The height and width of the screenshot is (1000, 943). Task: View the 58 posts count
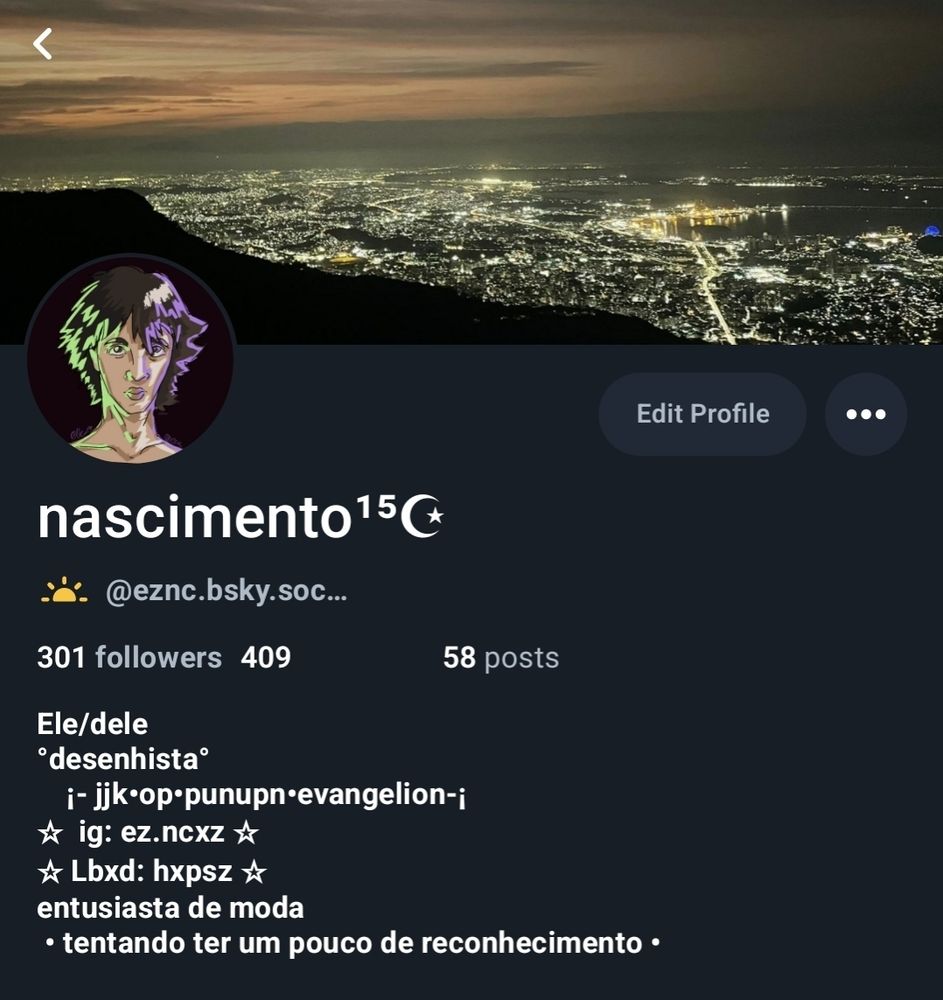tap(501, 658)
